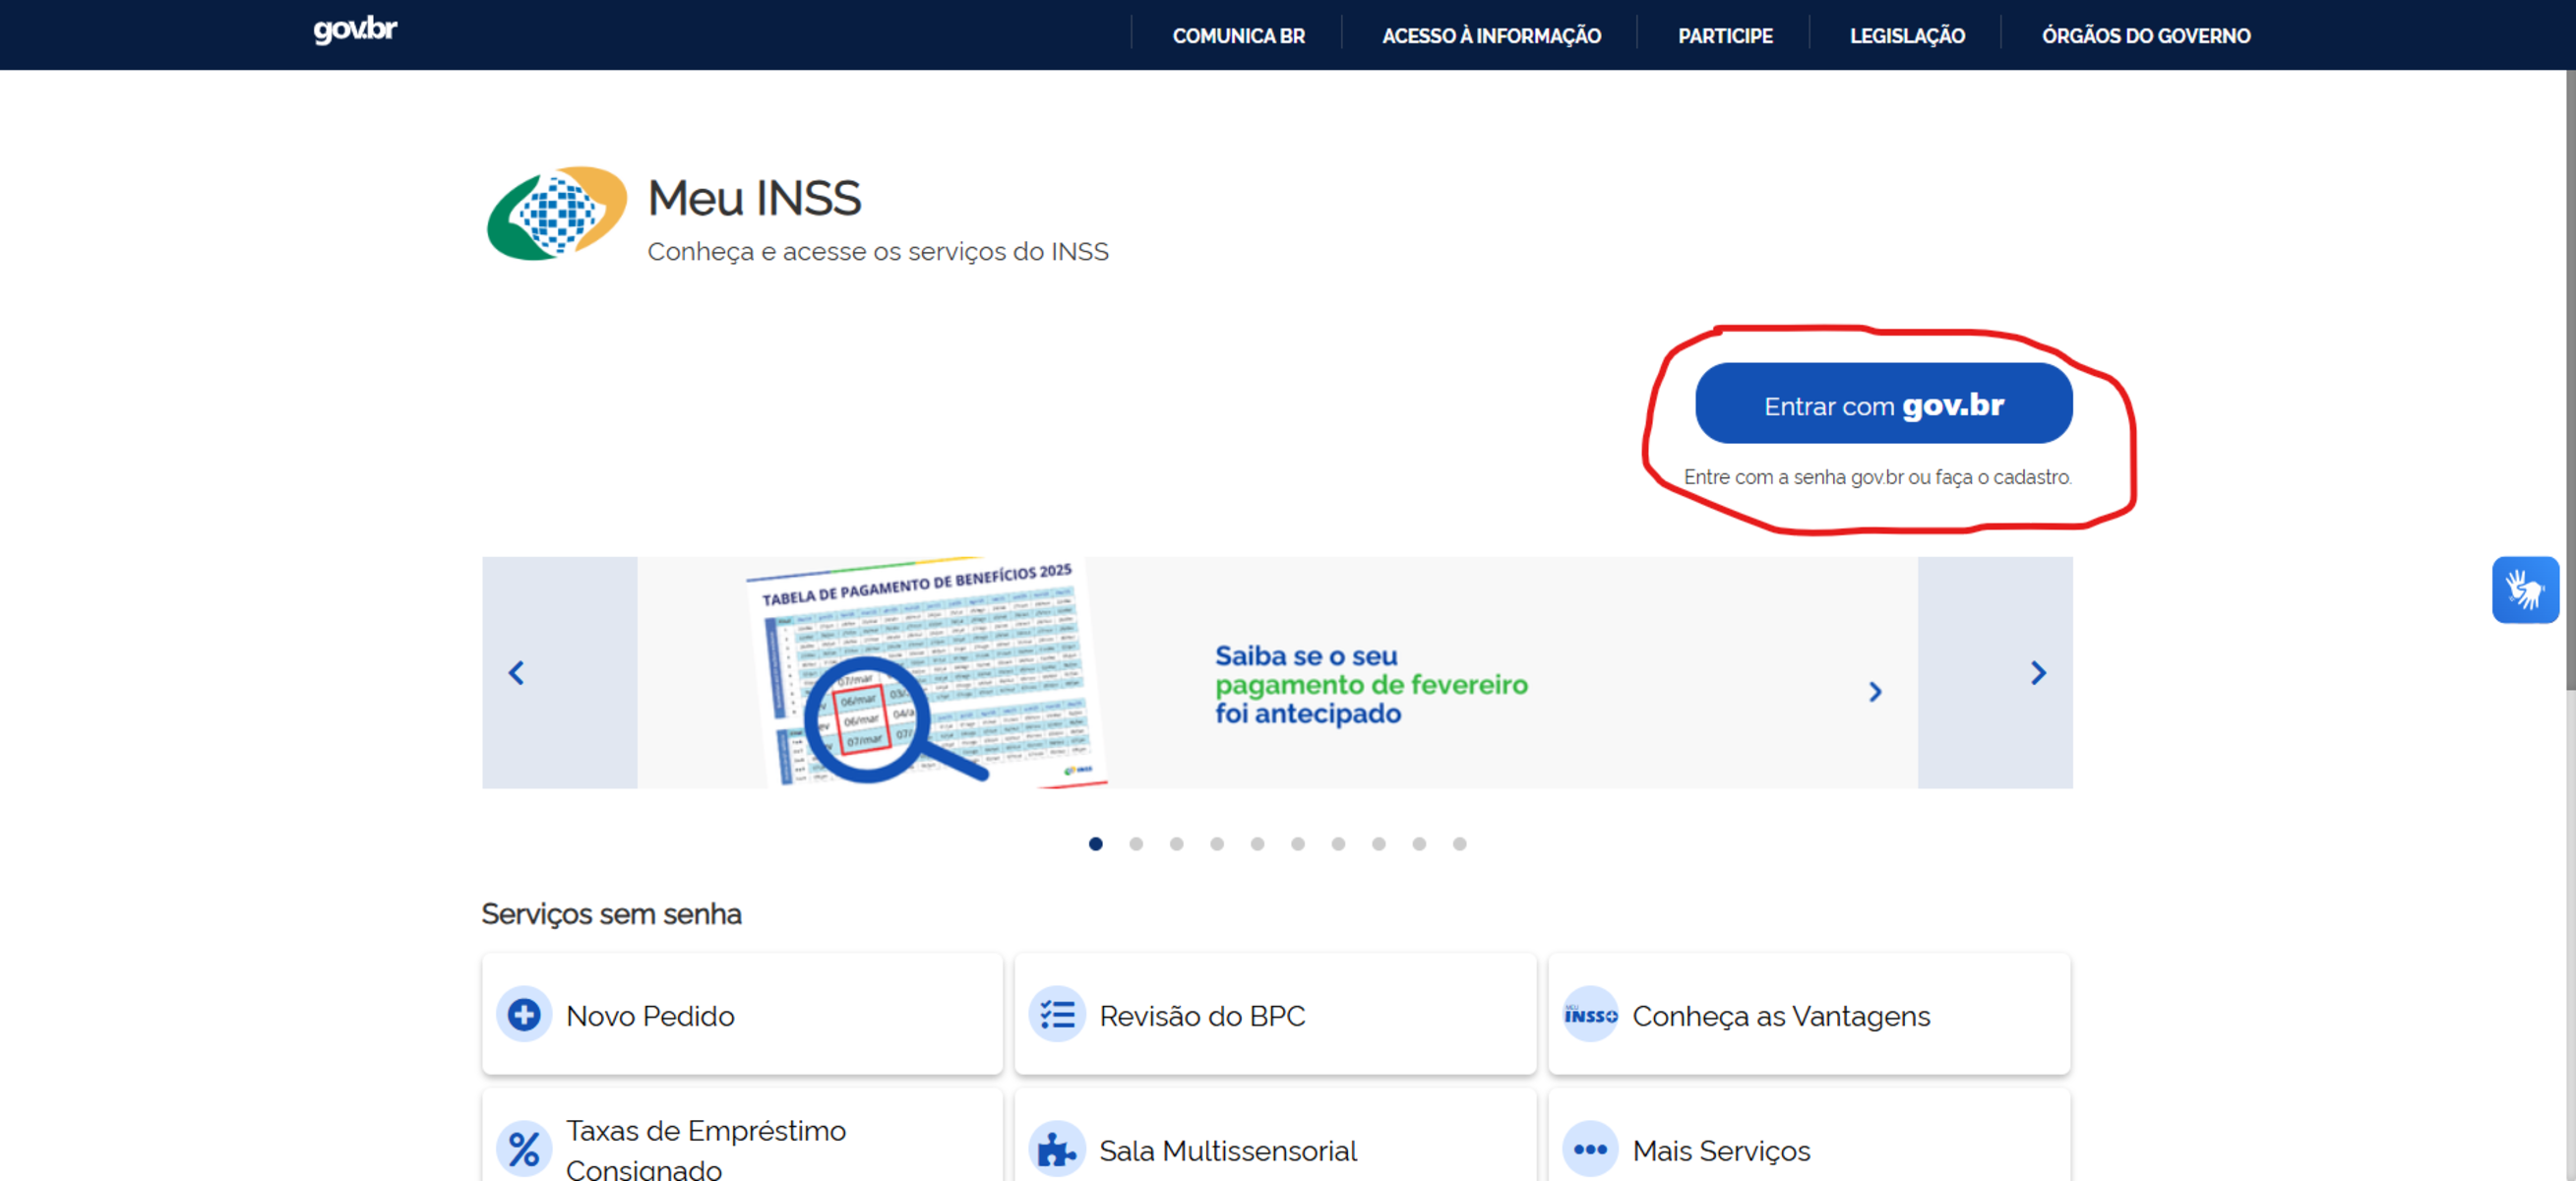This screenshot has width=2576, height=1181.
Task: Click 'Meu INSS' page title text
Action: (754, 198)
